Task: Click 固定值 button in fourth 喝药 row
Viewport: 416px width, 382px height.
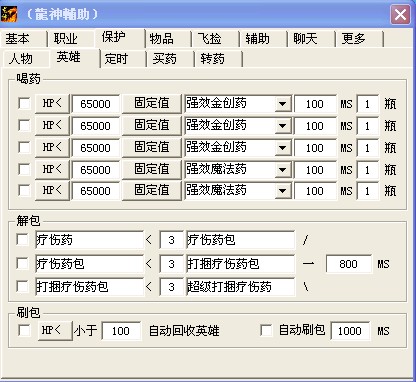Action: tap(152, 169)
